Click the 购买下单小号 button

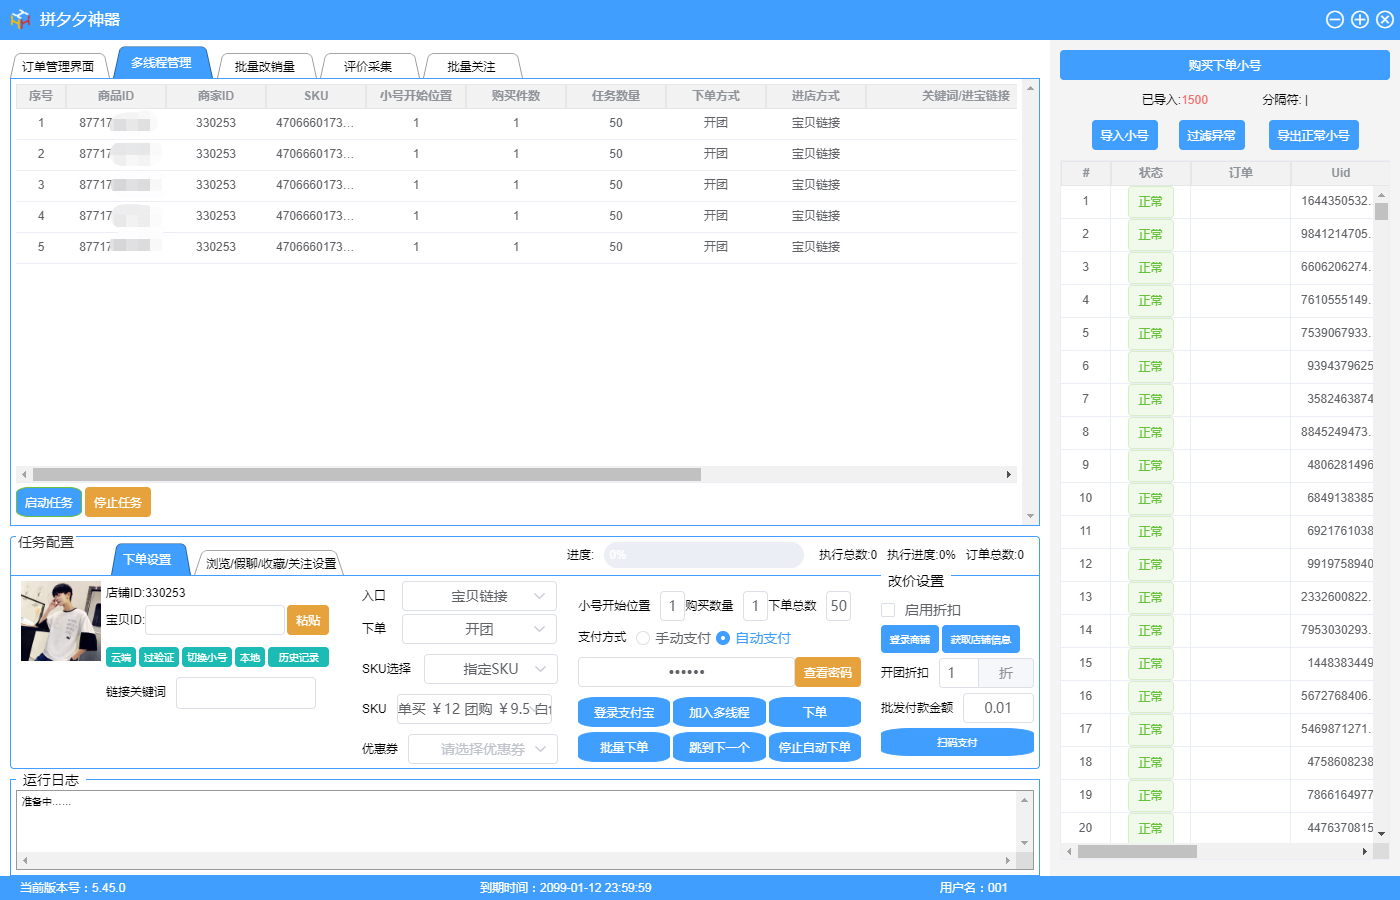click(x=1225, y=65)
